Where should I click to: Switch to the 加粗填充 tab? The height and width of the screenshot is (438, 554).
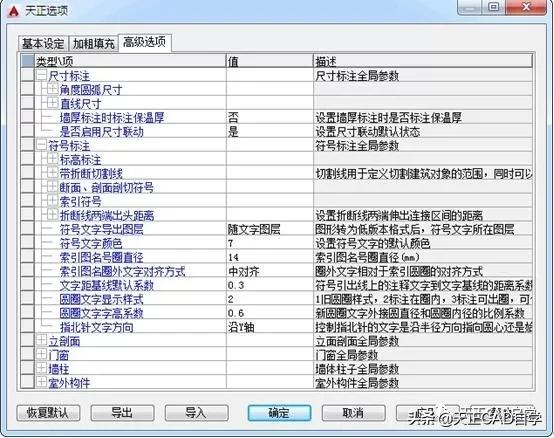click(x=94, y=44)
